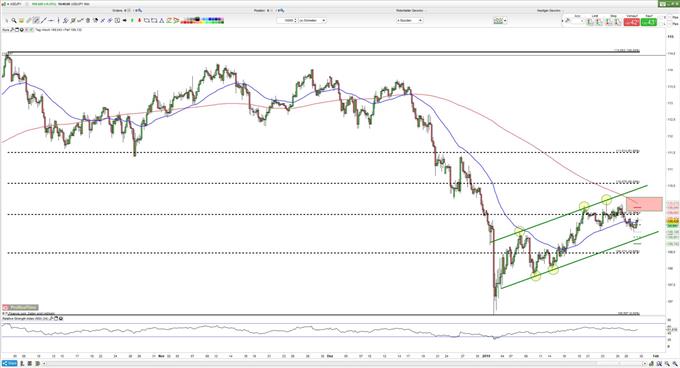Screen dimensions: 680x368
Task: Click the first Limit order button
Action: (x=590, y=22)
